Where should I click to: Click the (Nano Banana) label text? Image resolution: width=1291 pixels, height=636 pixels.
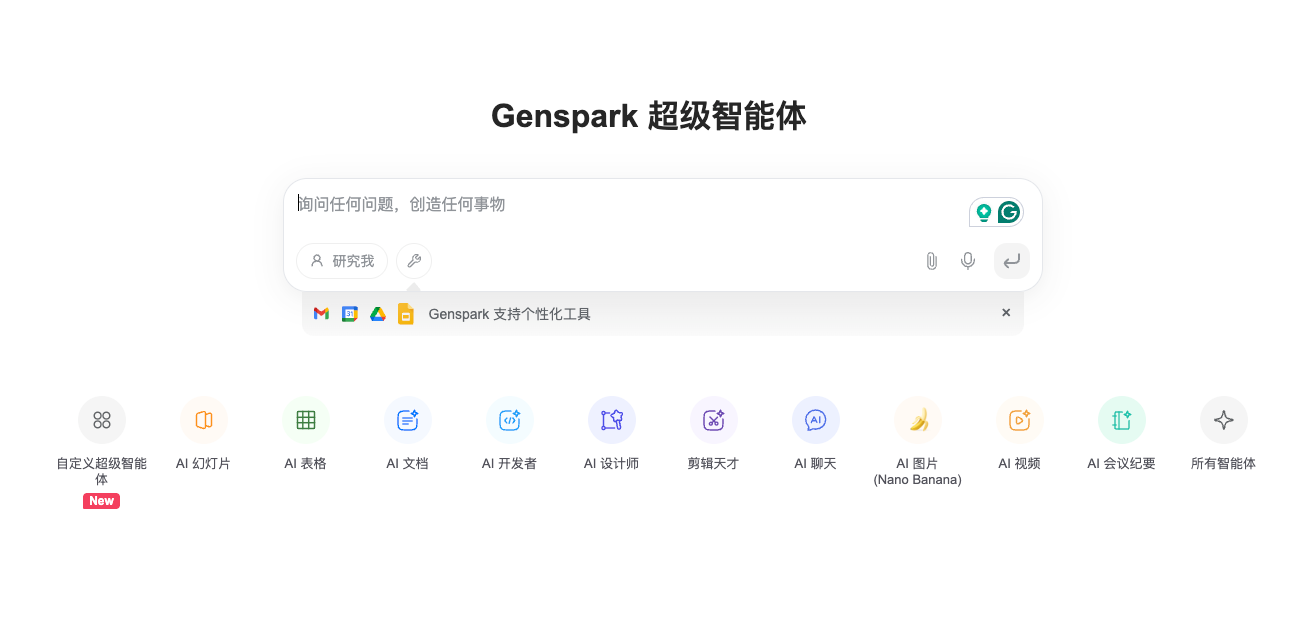[x=918, y=480]
